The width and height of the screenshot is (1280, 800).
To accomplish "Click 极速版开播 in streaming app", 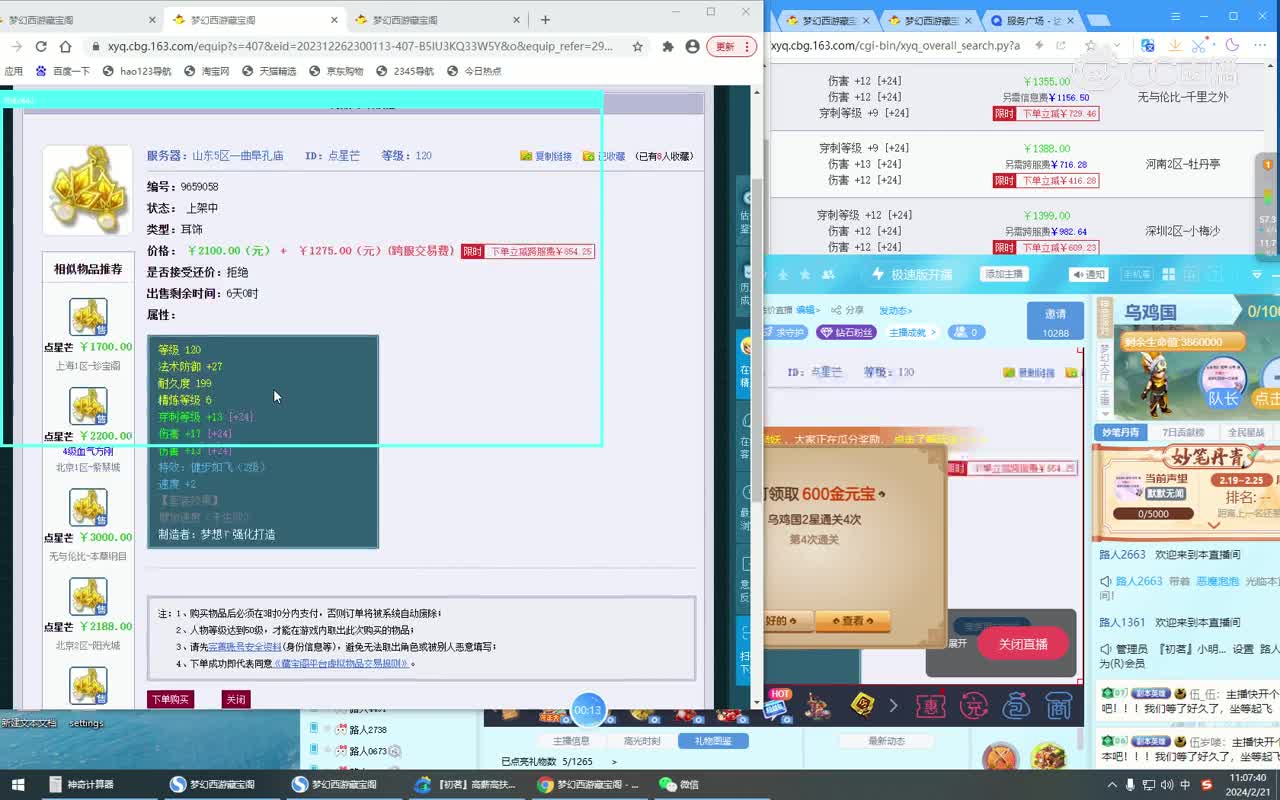I will pos(912,274).
